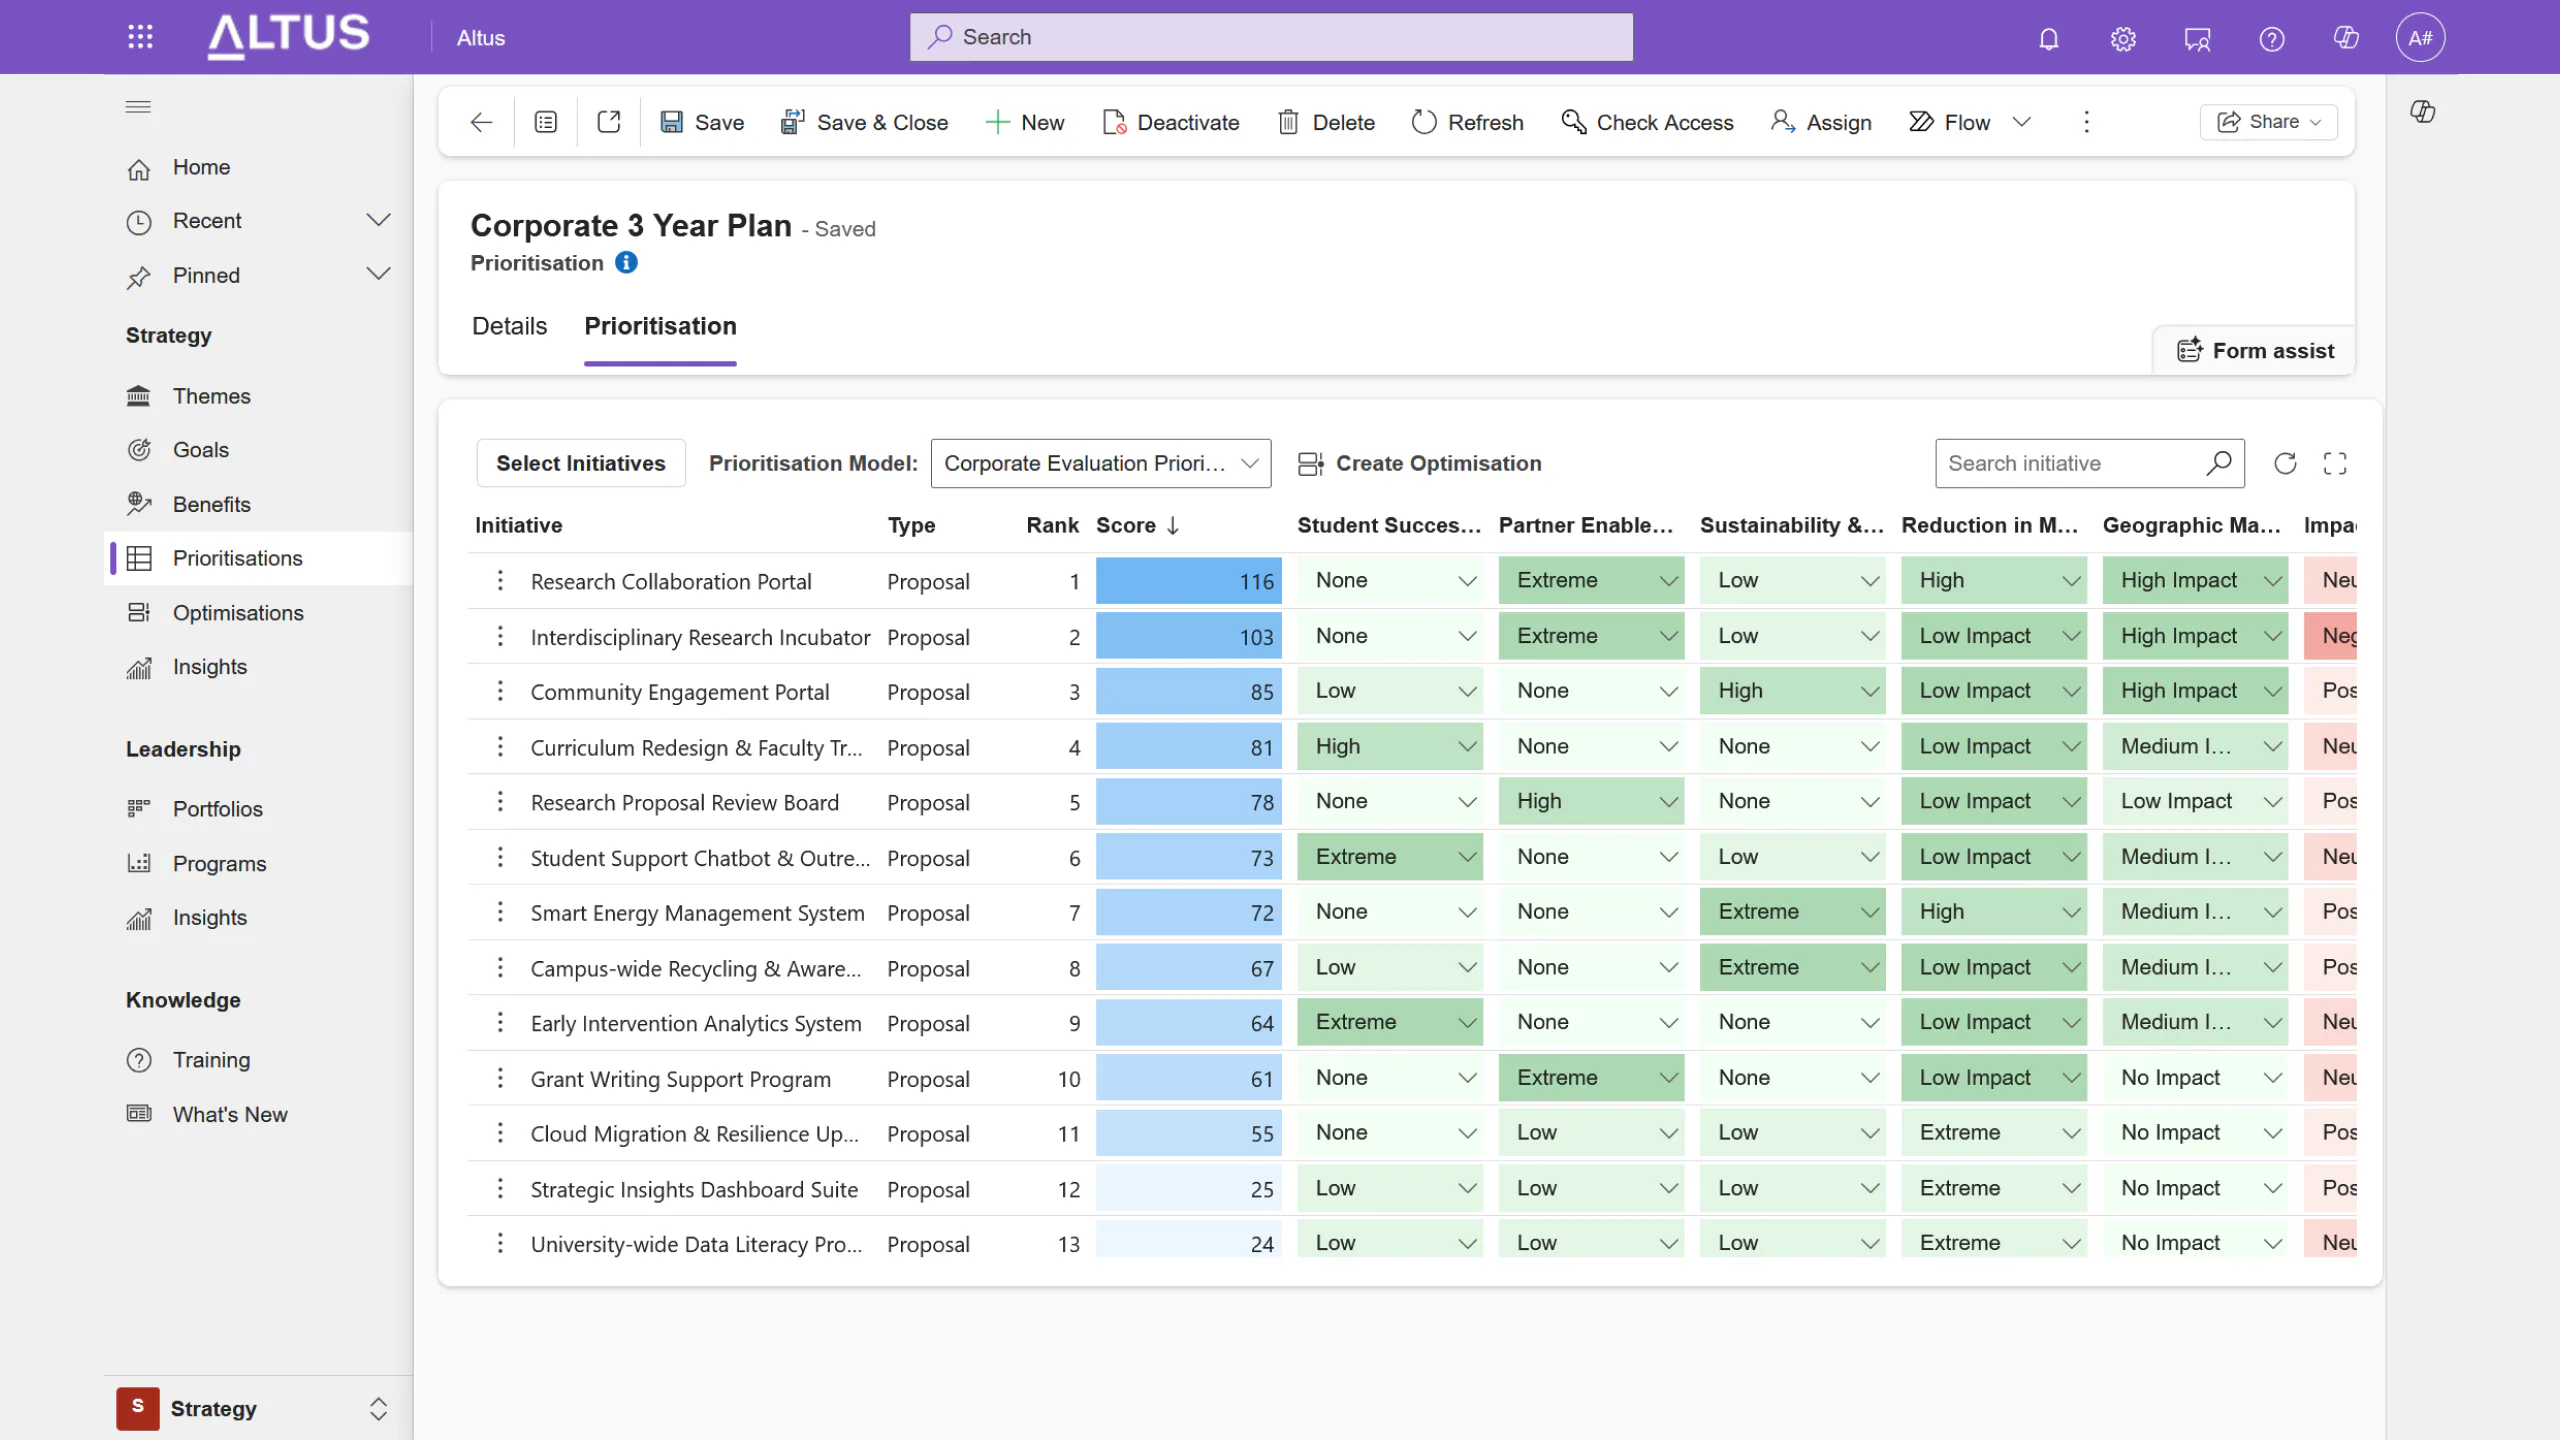Screen dimensions: 2560x1440
Task: Open settings gear in header
Action: point(2123,38)
